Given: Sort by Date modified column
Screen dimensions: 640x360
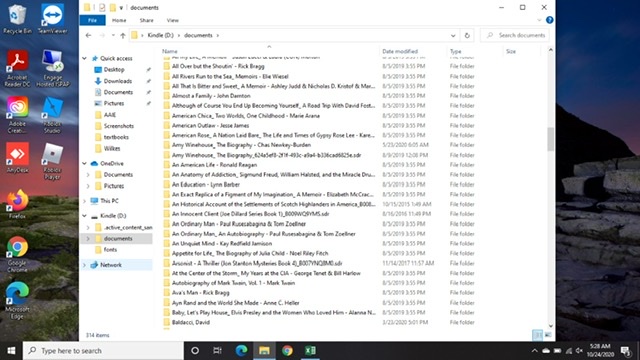Looking at the screenshot, I should pyautogui.click(x=400, y=51).
